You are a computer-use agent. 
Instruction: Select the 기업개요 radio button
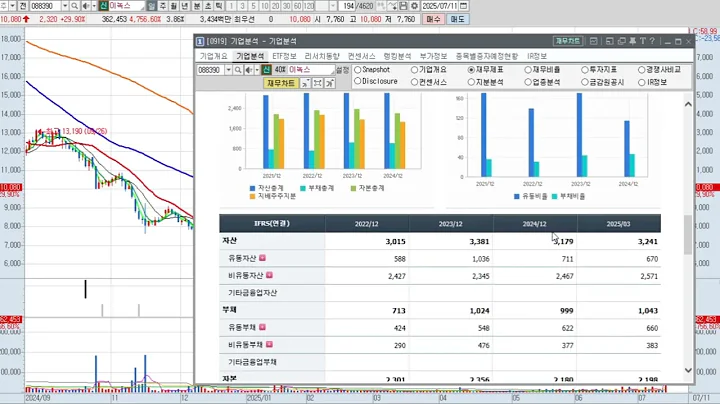(x=415, y=70)
